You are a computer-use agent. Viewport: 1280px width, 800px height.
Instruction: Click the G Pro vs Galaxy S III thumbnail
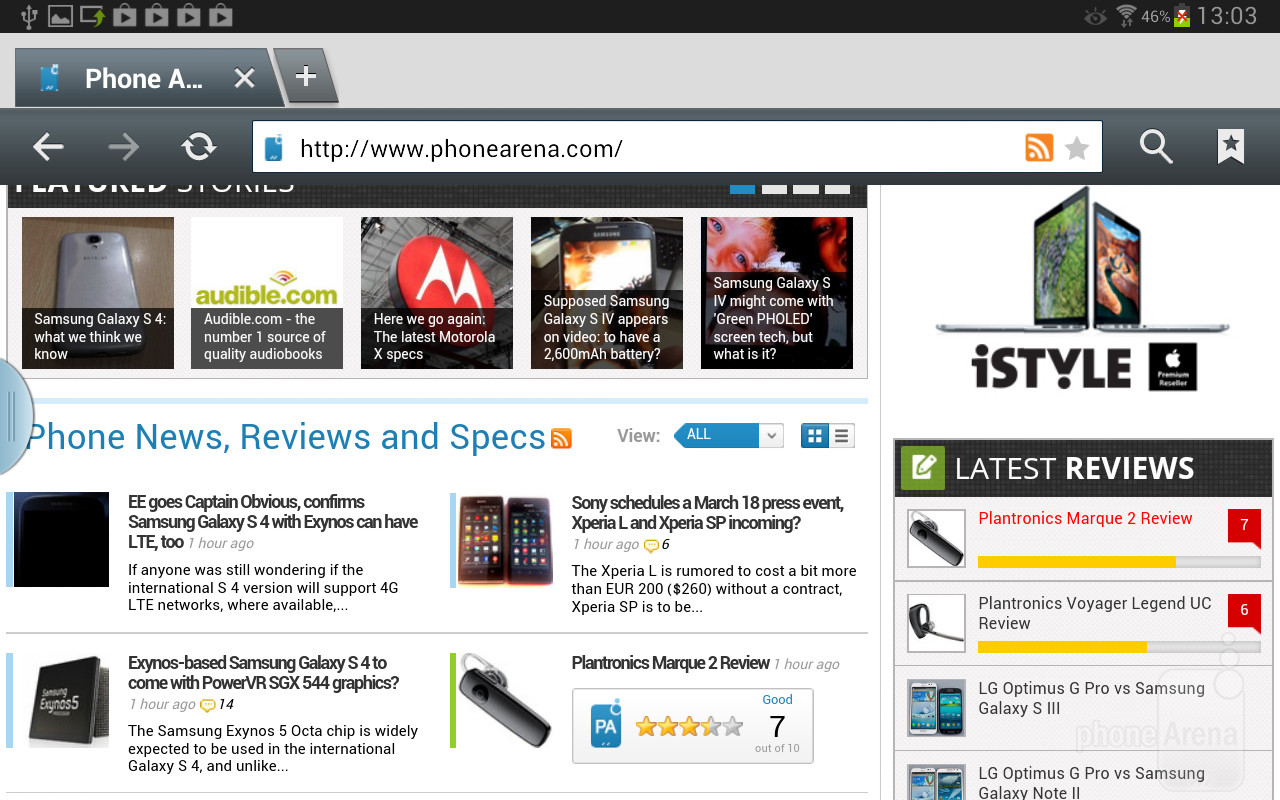[x=936, y=708]
